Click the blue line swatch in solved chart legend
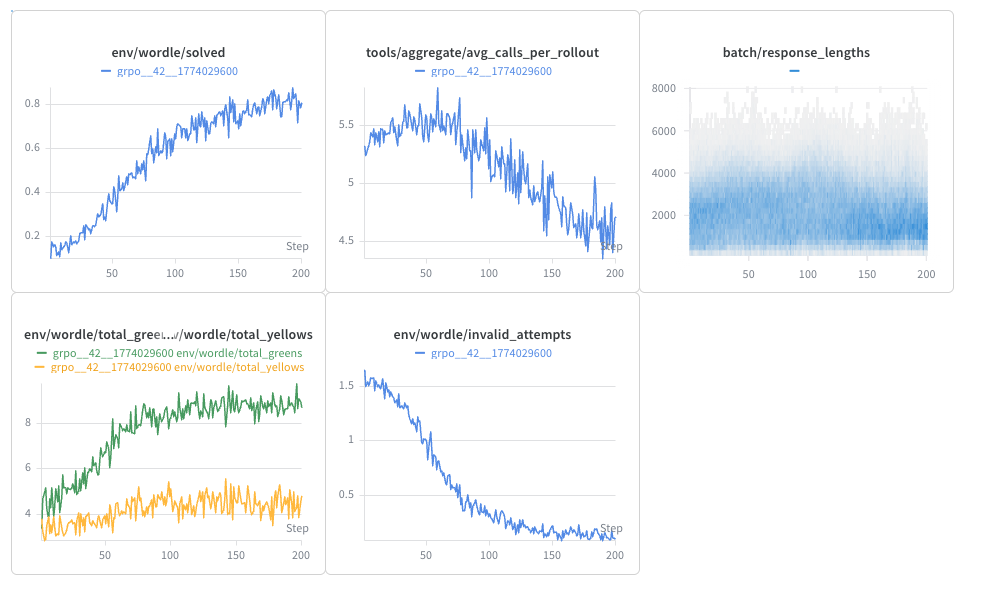Screen dimensions: 990x593 point(106,71)
